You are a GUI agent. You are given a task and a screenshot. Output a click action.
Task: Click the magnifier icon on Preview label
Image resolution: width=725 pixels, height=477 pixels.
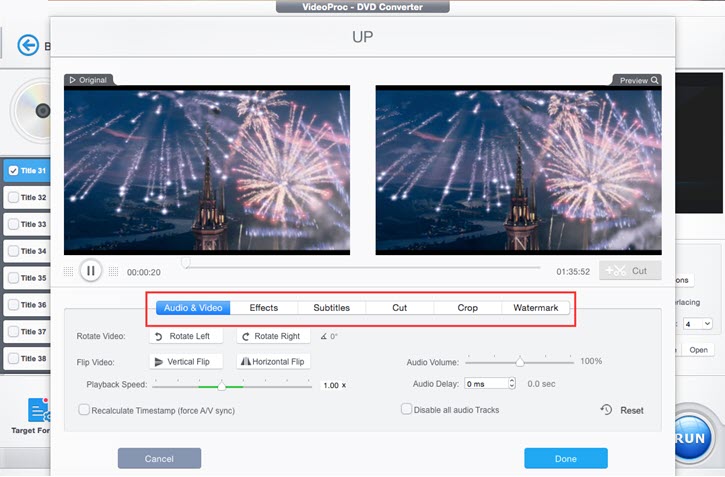coord(655,80)
